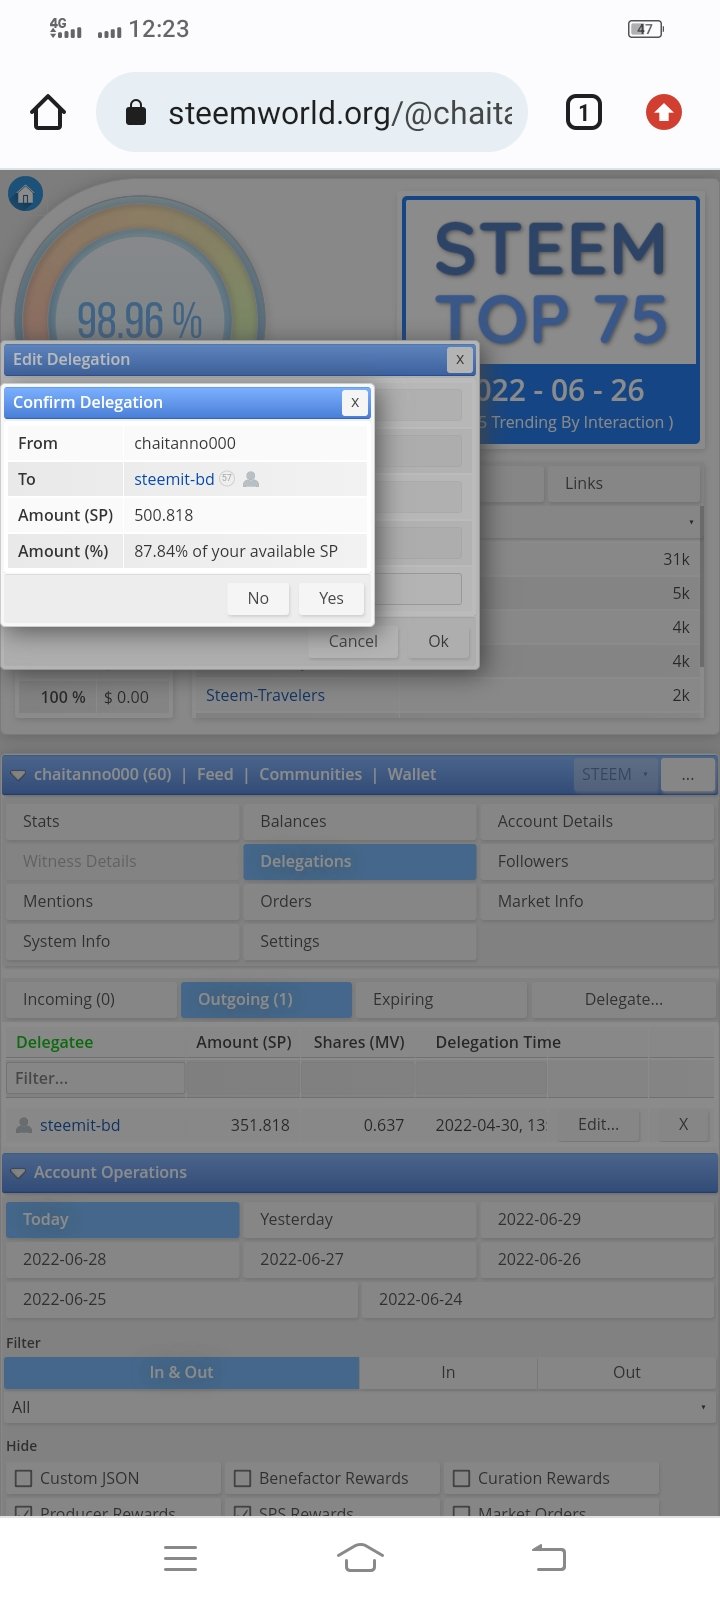Screen dimensions: 720x1600
Task: Show operations for 2022-06-24
Action: pos(538,1299)
